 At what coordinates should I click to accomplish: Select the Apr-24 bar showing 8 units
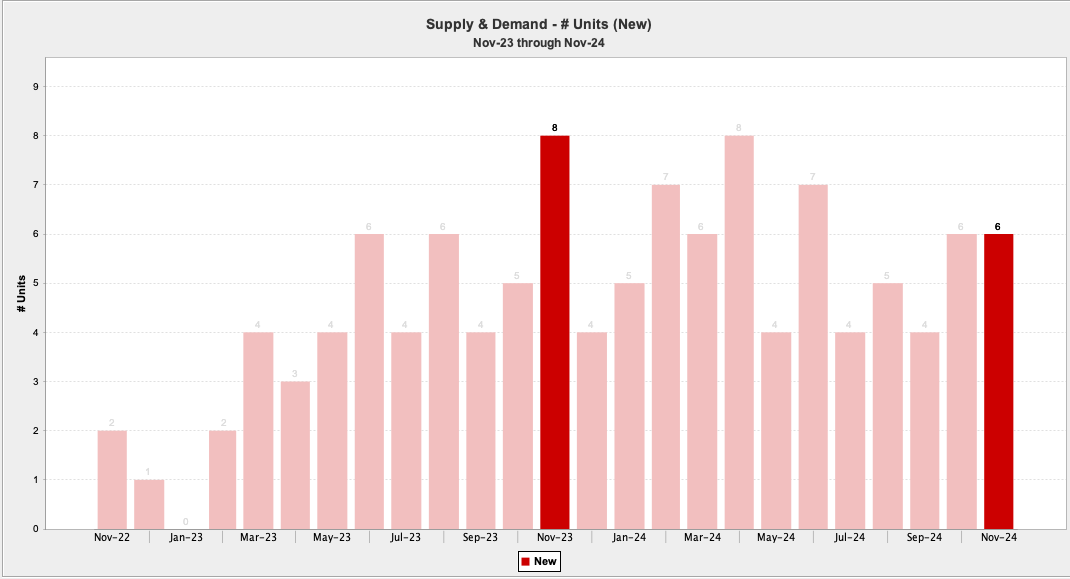point(739,332)
